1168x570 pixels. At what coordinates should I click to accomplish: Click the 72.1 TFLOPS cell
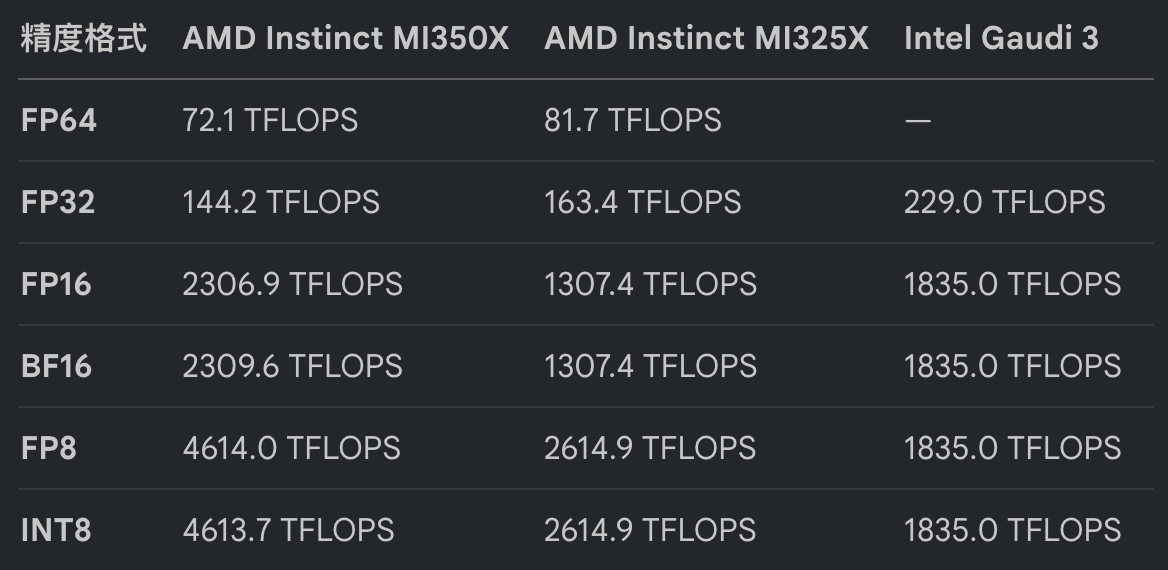[x=270, y=120]
